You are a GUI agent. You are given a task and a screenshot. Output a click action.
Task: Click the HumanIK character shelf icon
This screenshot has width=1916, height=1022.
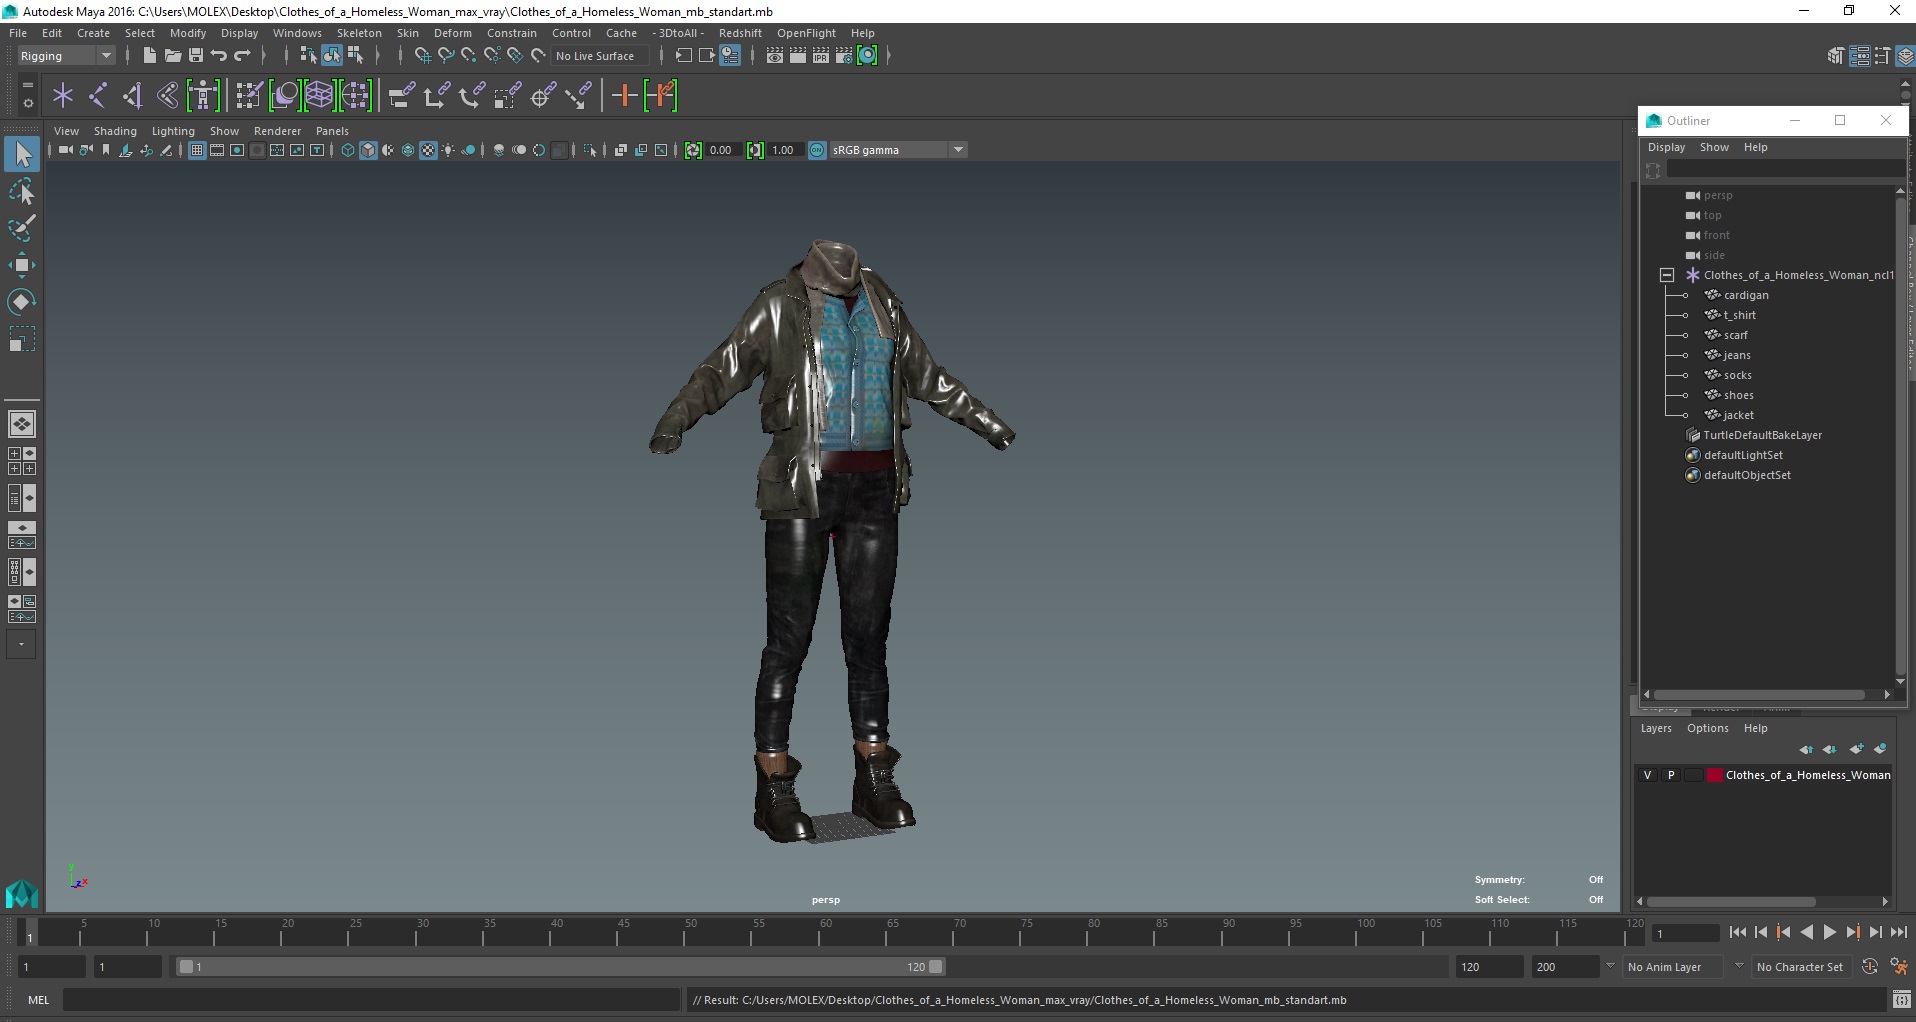click(203, 96)
